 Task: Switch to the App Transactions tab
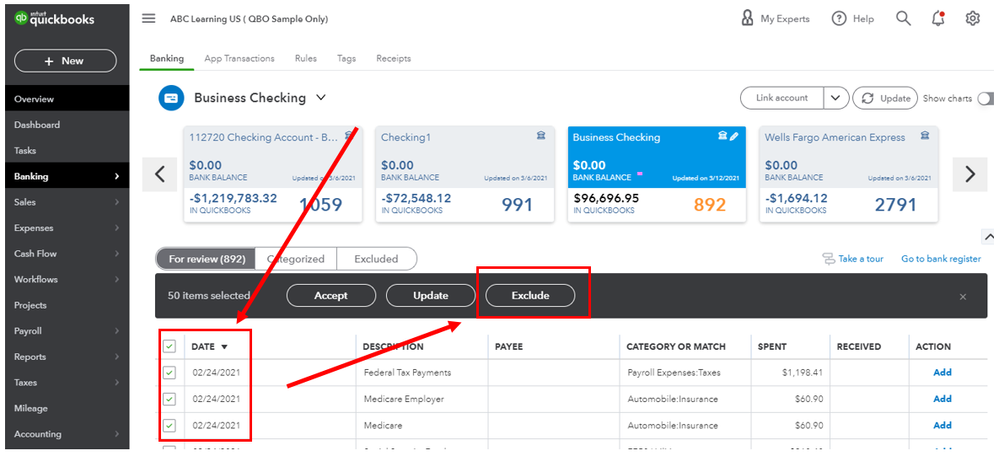tap(240, 59)
